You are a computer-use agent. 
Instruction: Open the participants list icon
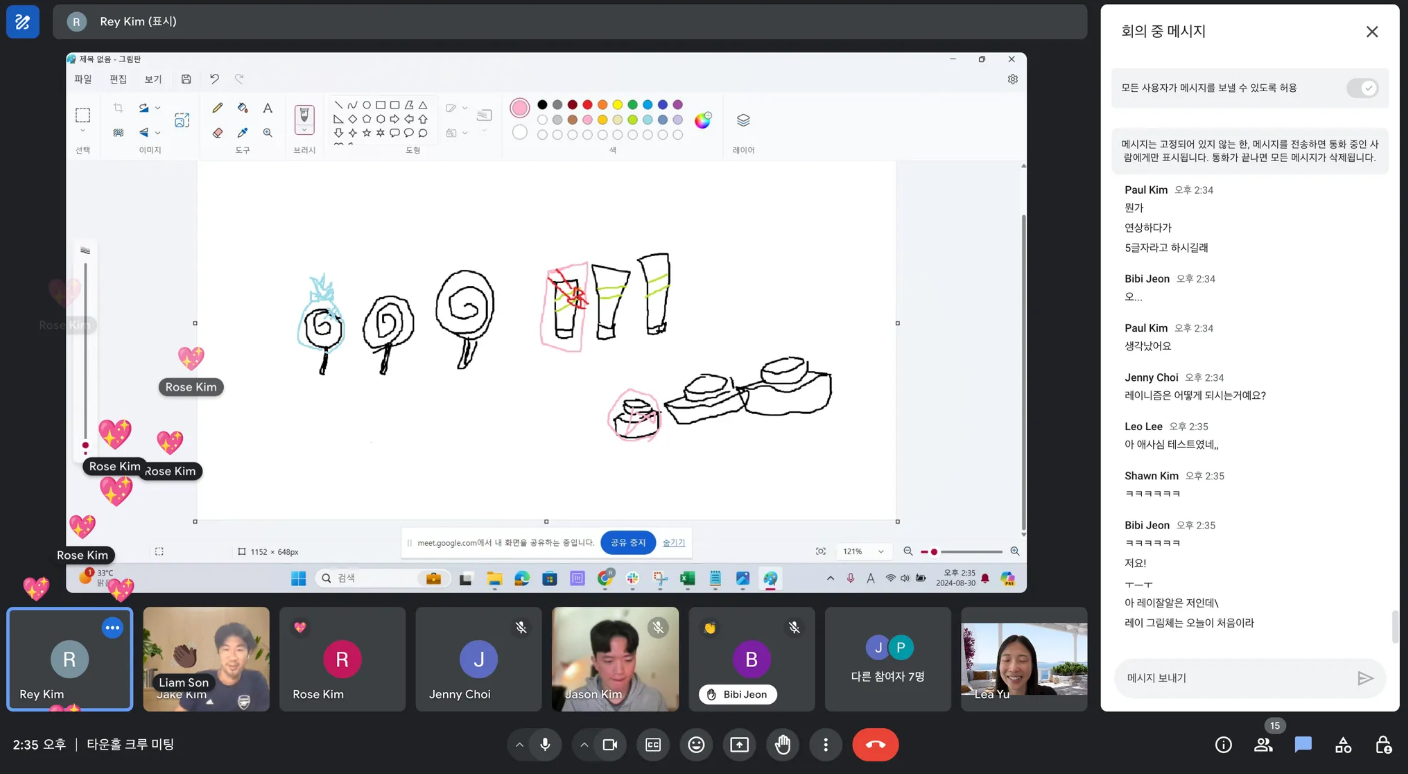tap(1263, 744)
